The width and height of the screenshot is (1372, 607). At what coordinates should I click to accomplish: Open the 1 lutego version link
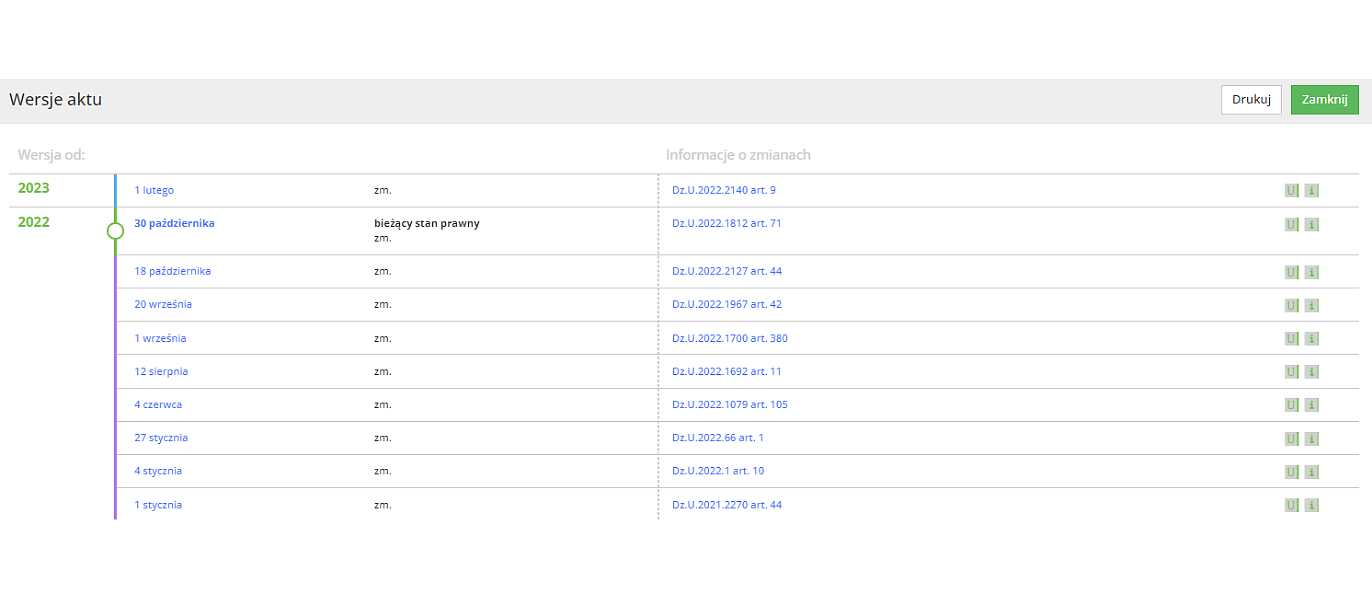coord(154,190)
